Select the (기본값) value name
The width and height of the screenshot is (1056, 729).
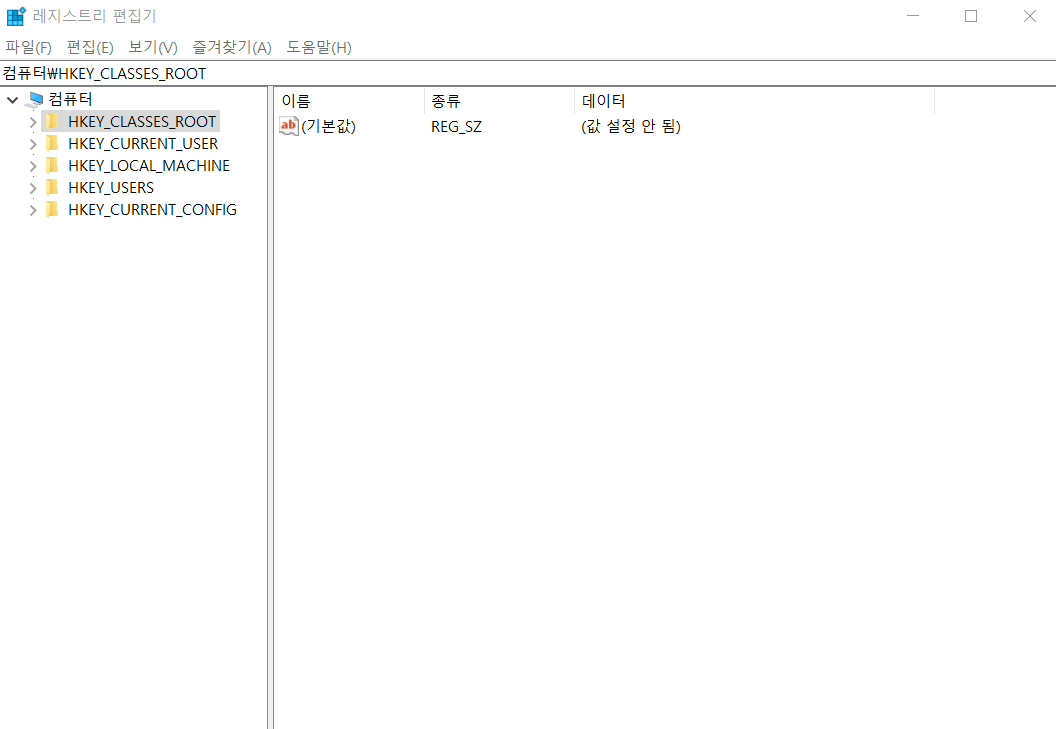pyautogui.click(x=328, y=126)
